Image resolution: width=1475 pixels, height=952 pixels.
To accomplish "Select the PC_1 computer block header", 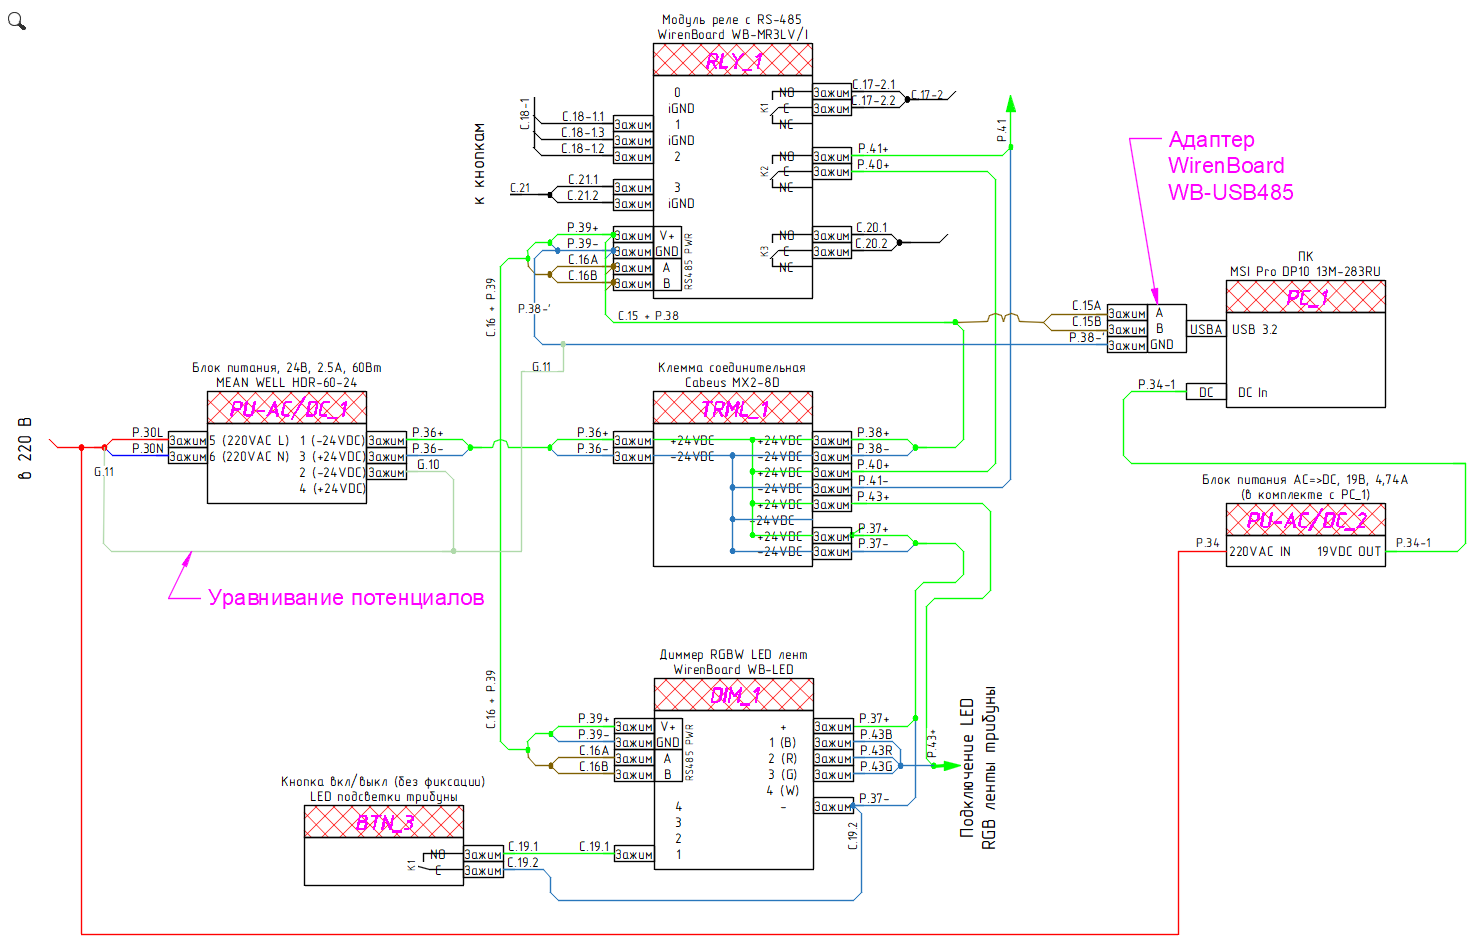I will (1306, 297).
